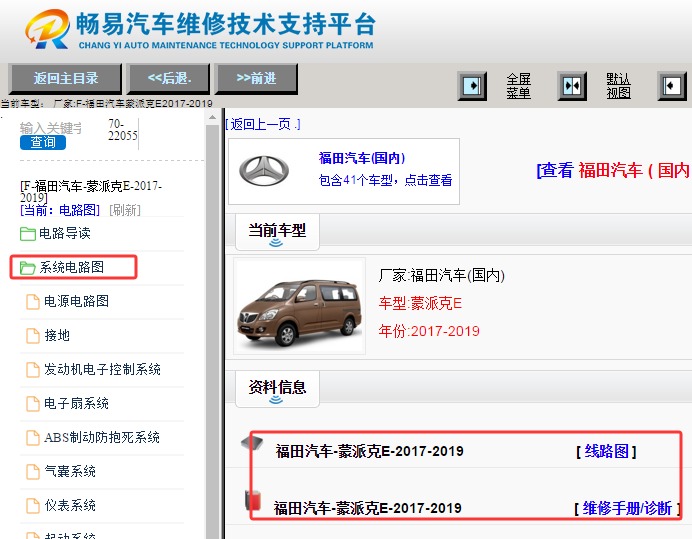Open 气囊系统 document
692x539 pixels.
[x=70, y=471]
